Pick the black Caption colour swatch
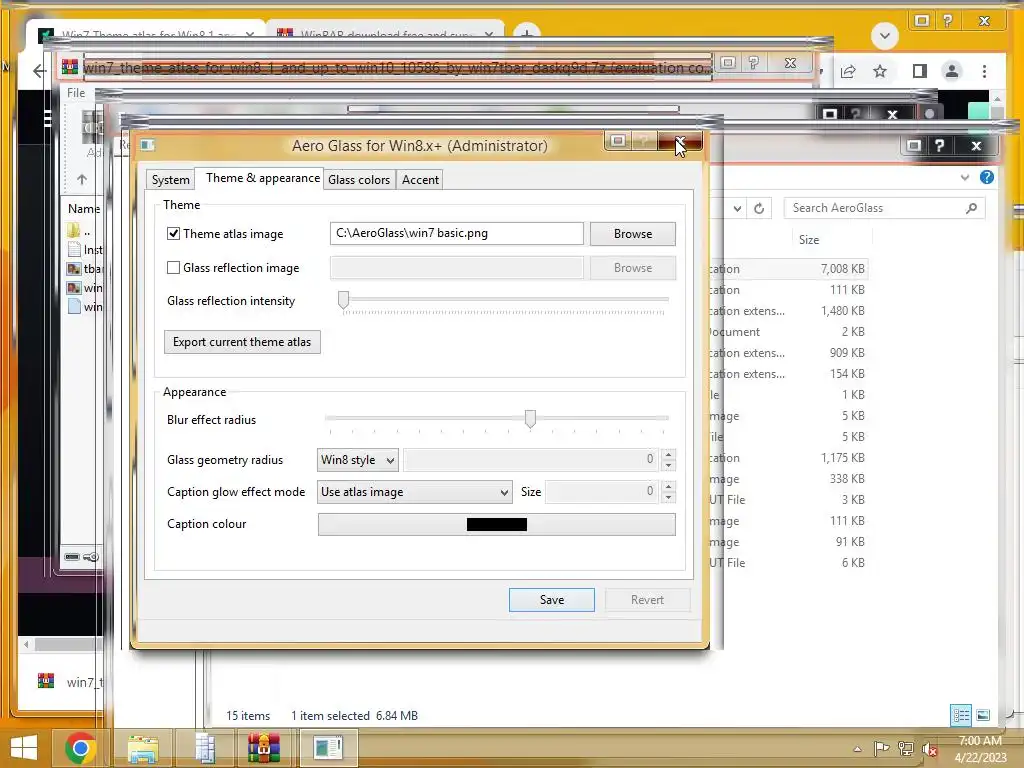1024x768 pixels. 496,524
